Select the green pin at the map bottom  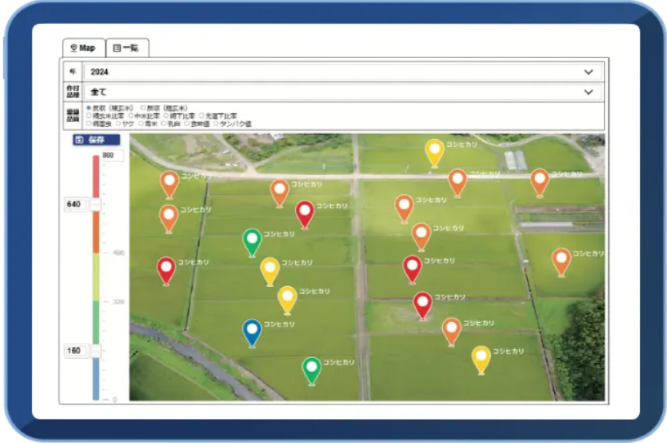tap(312, 368)
